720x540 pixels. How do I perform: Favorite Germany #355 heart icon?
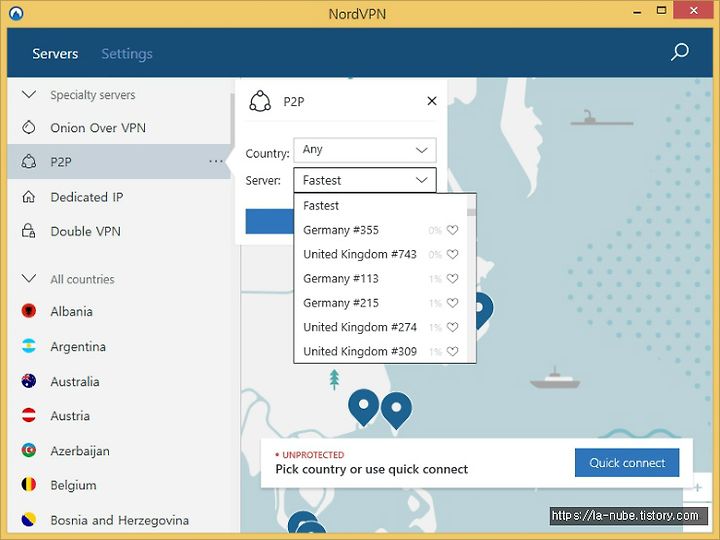point(453,230)
